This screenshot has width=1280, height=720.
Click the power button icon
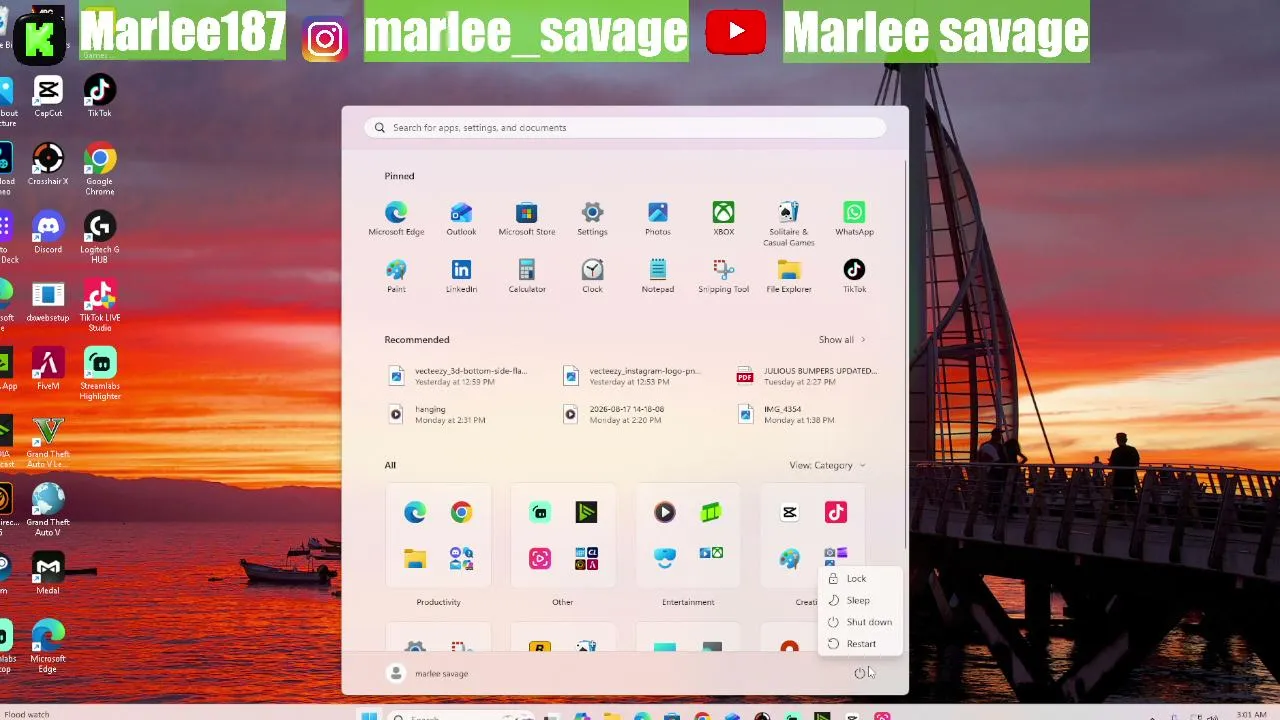(860, 673)
